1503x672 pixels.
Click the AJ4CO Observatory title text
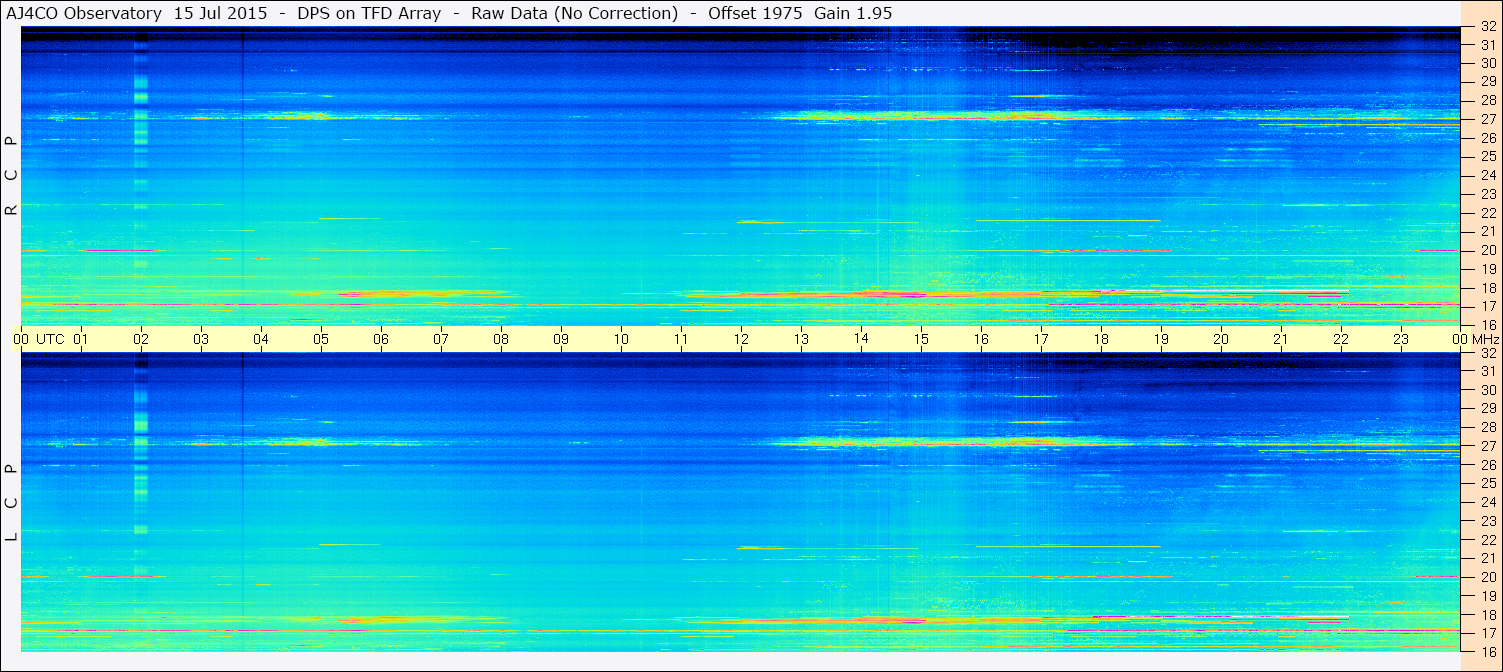coord(85,13)
